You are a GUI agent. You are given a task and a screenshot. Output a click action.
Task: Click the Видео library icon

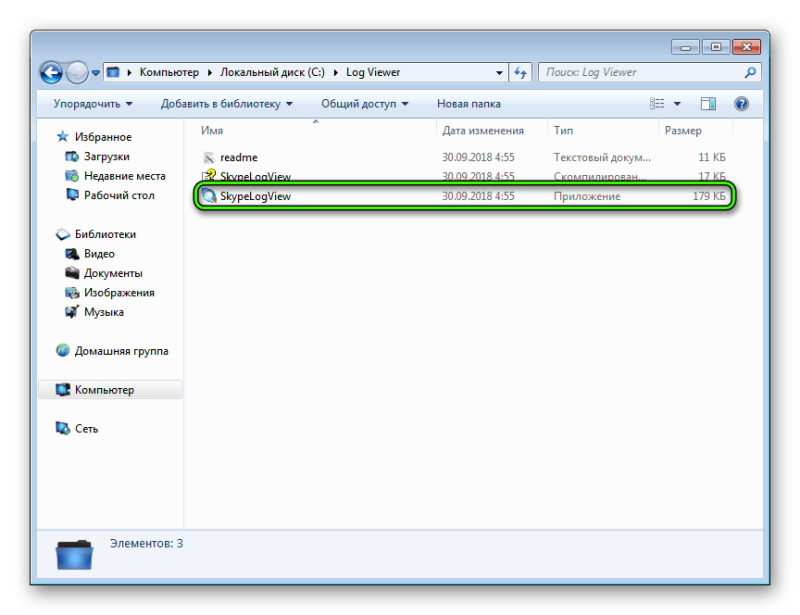click(x=72, y=254)
